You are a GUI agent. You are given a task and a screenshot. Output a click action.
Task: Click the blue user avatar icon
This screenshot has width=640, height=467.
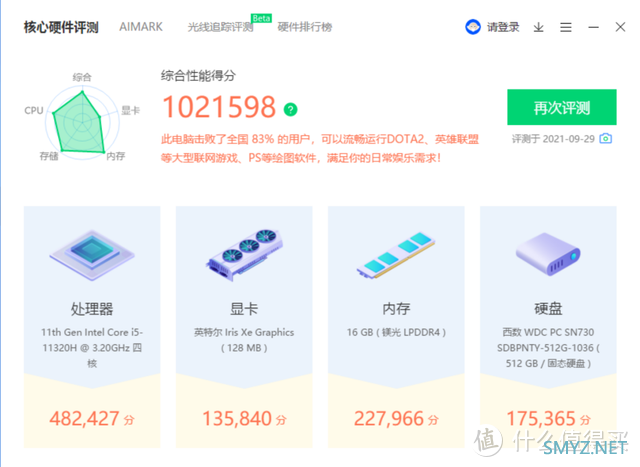tap(473, 27)
